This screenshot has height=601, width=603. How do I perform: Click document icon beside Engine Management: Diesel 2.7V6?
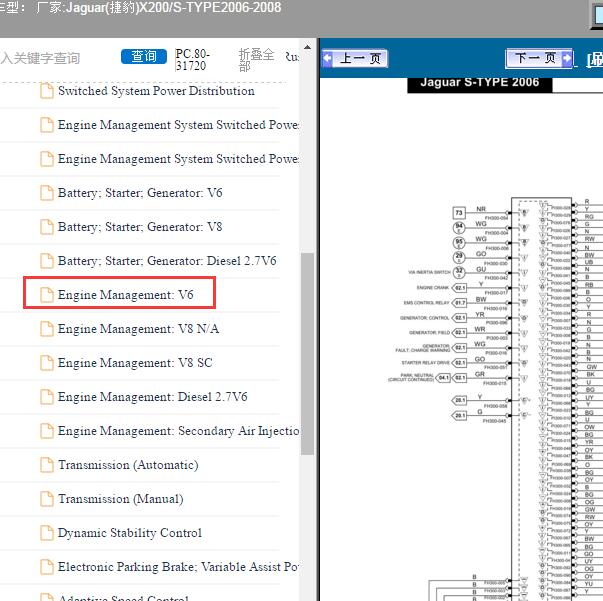47,397
